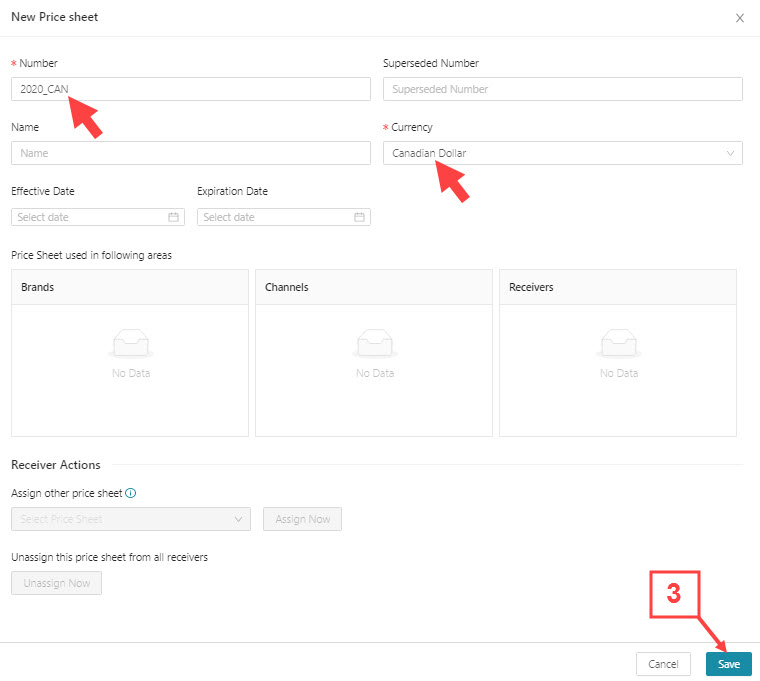Viewport: 760px width, 681px height.
Task: Close the New Price sheet dialog
Action: click(x=740, y=18)
